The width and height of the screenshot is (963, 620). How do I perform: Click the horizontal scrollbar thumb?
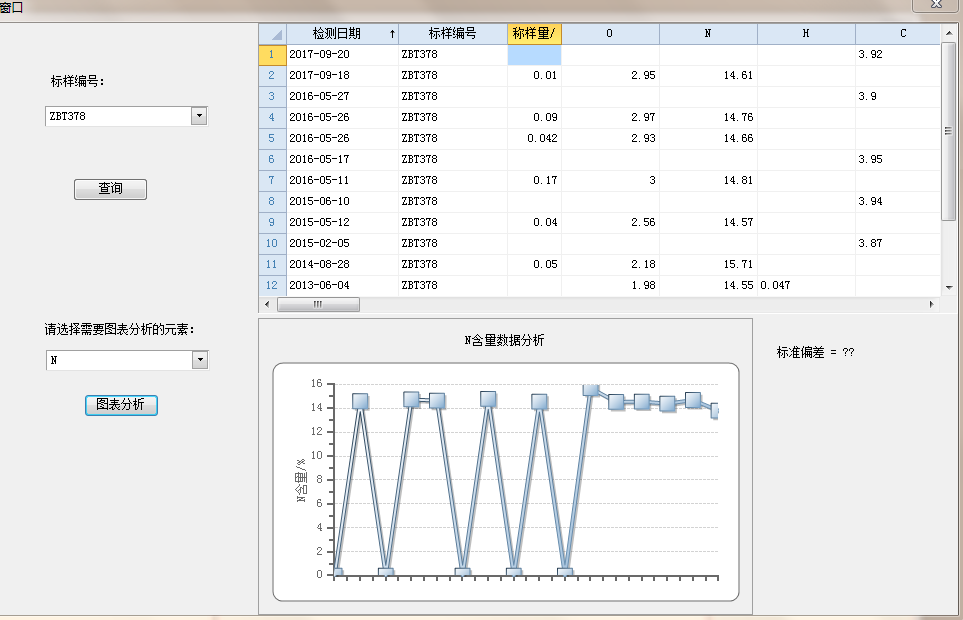coord(318,304)
